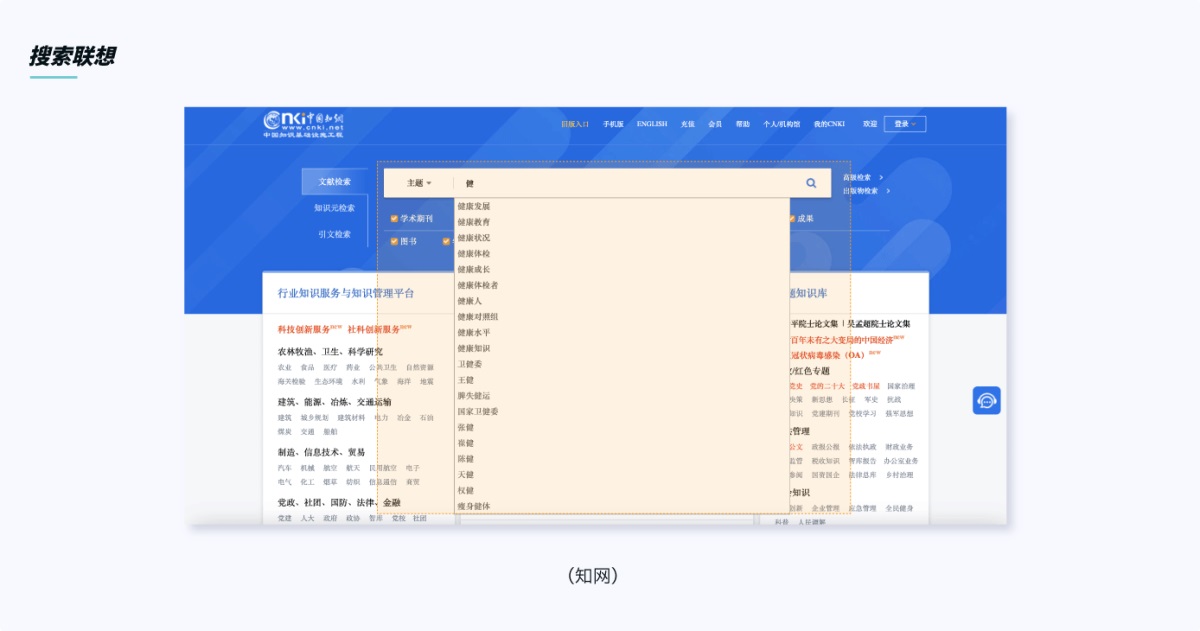Uncheck the 成果 checkbox
The width and height of the screenshot is (1200, 631).
(791, 218)
